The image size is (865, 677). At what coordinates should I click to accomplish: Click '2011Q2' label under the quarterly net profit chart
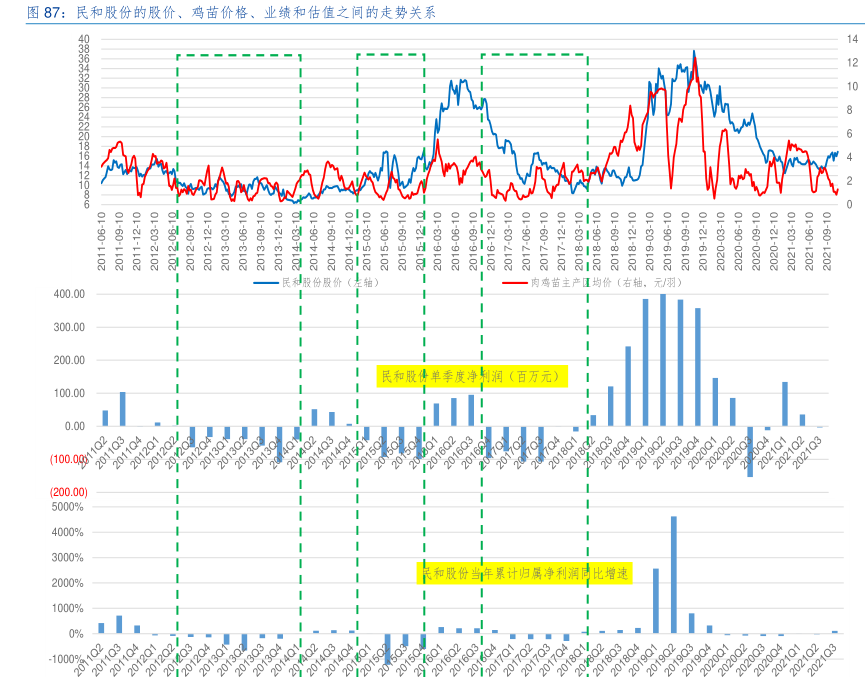coord(93,454)
